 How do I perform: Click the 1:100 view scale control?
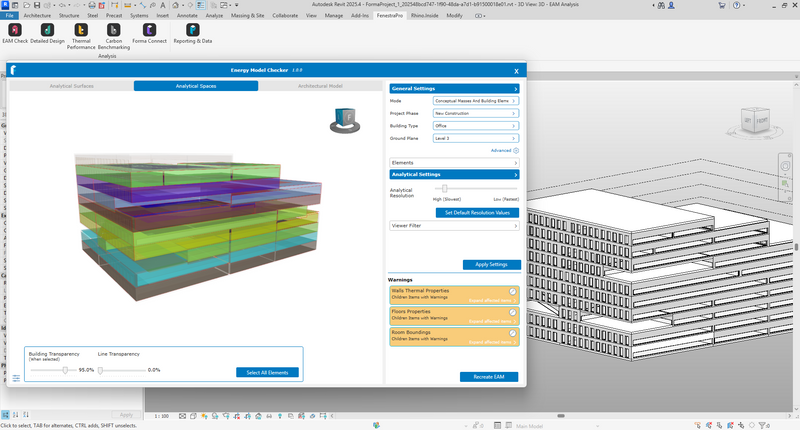(x=161, y=416)
